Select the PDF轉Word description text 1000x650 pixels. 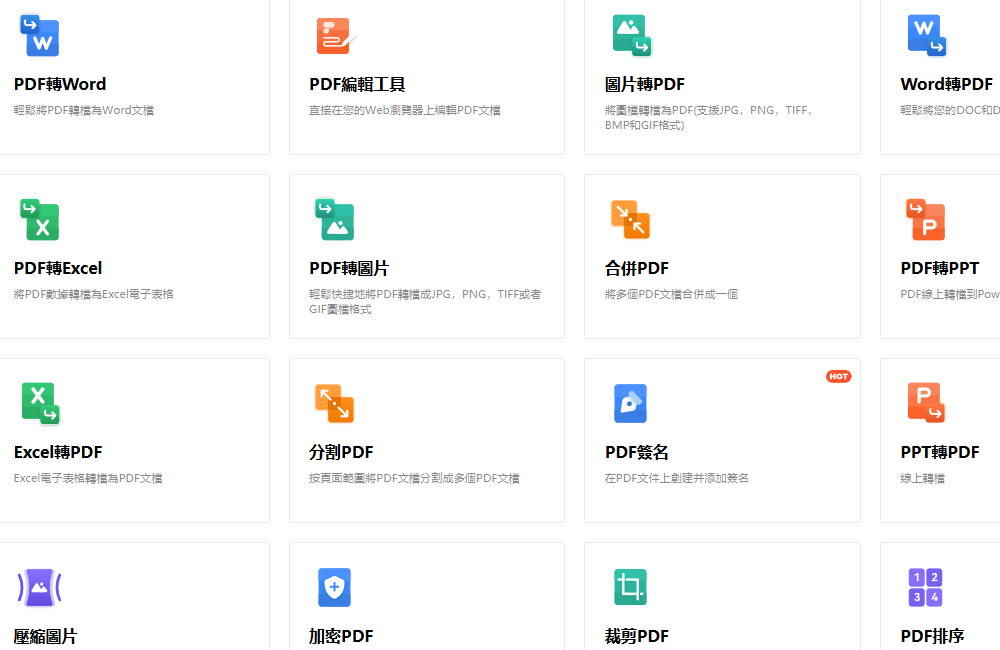[x=84, y=110]
